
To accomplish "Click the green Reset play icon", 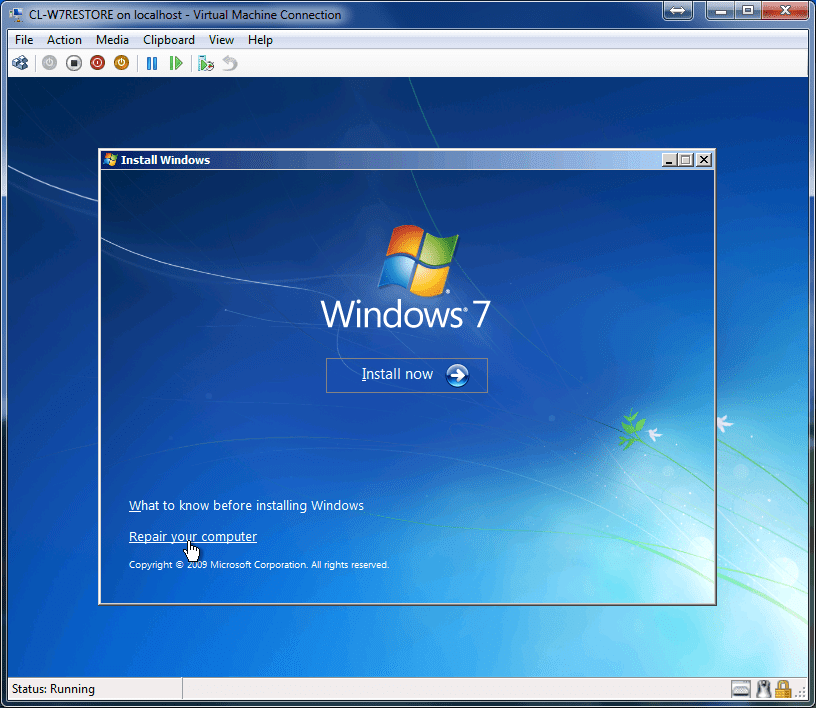I will coord(176,64).
